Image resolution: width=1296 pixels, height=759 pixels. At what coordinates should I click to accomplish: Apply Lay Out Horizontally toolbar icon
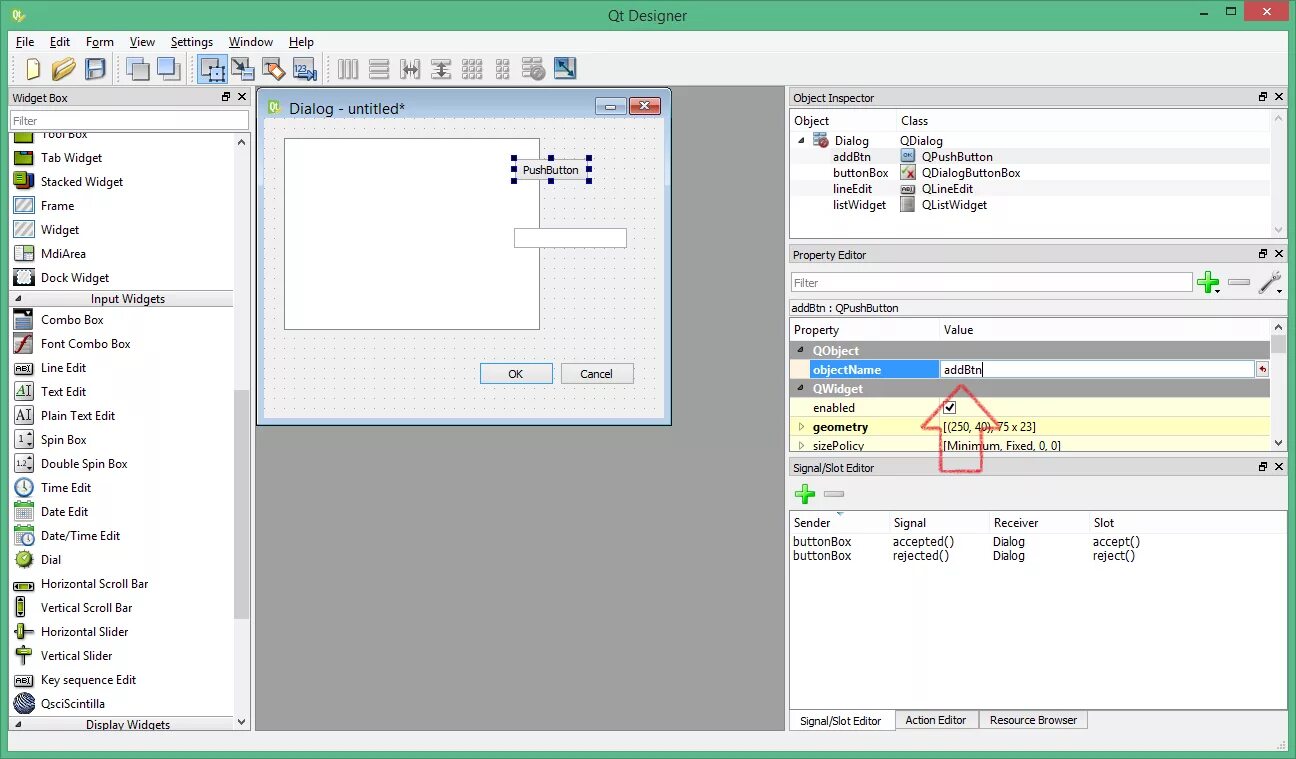click(348, 69)
